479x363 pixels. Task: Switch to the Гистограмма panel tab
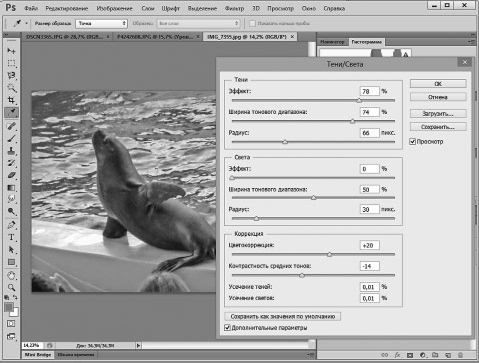366,42
